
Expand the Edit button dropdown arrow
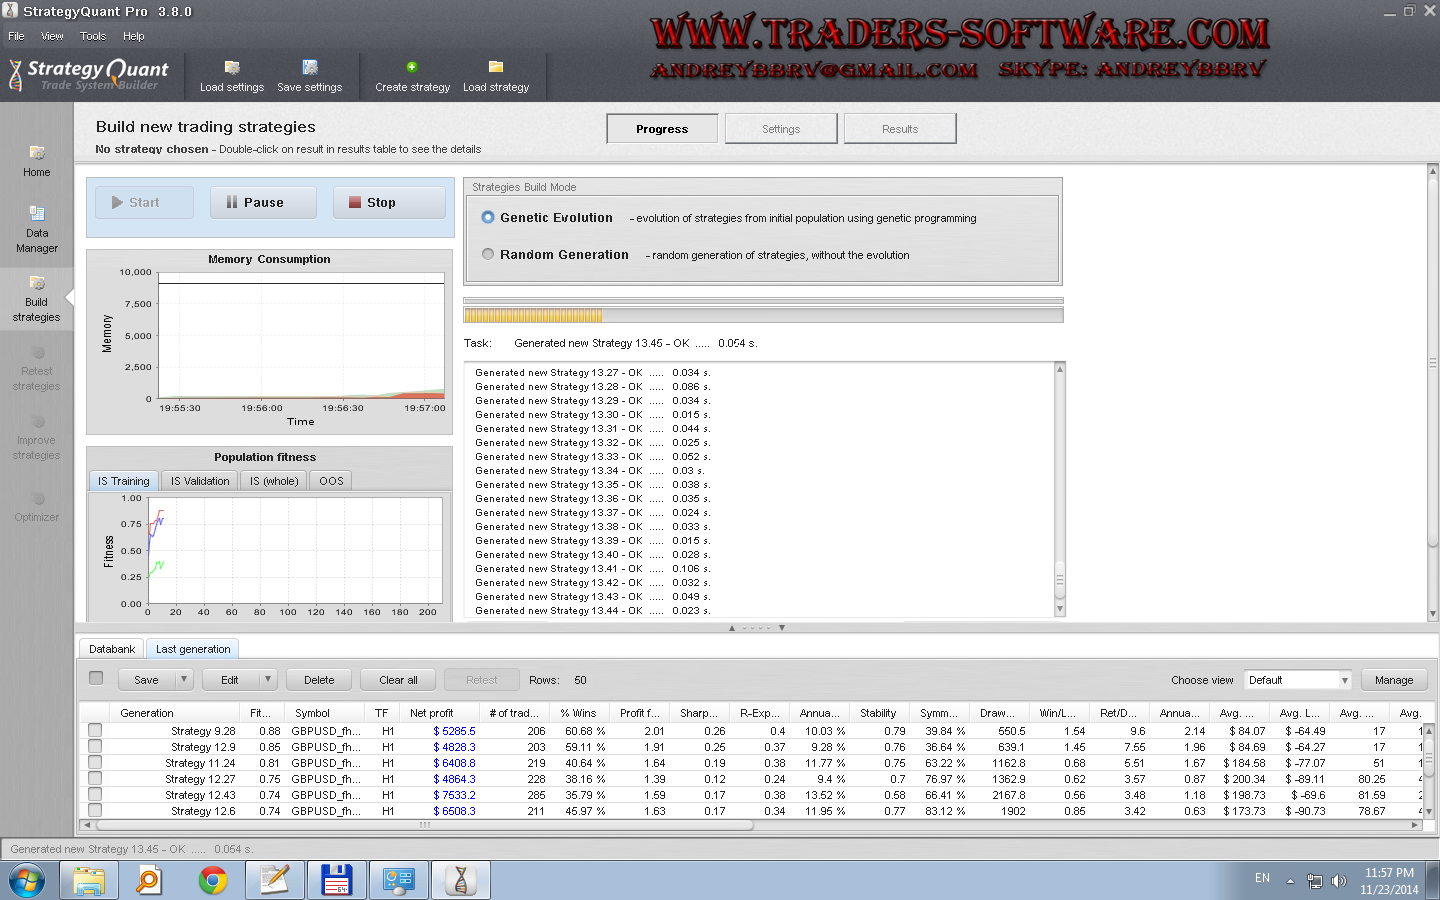[x=268, y=680]
